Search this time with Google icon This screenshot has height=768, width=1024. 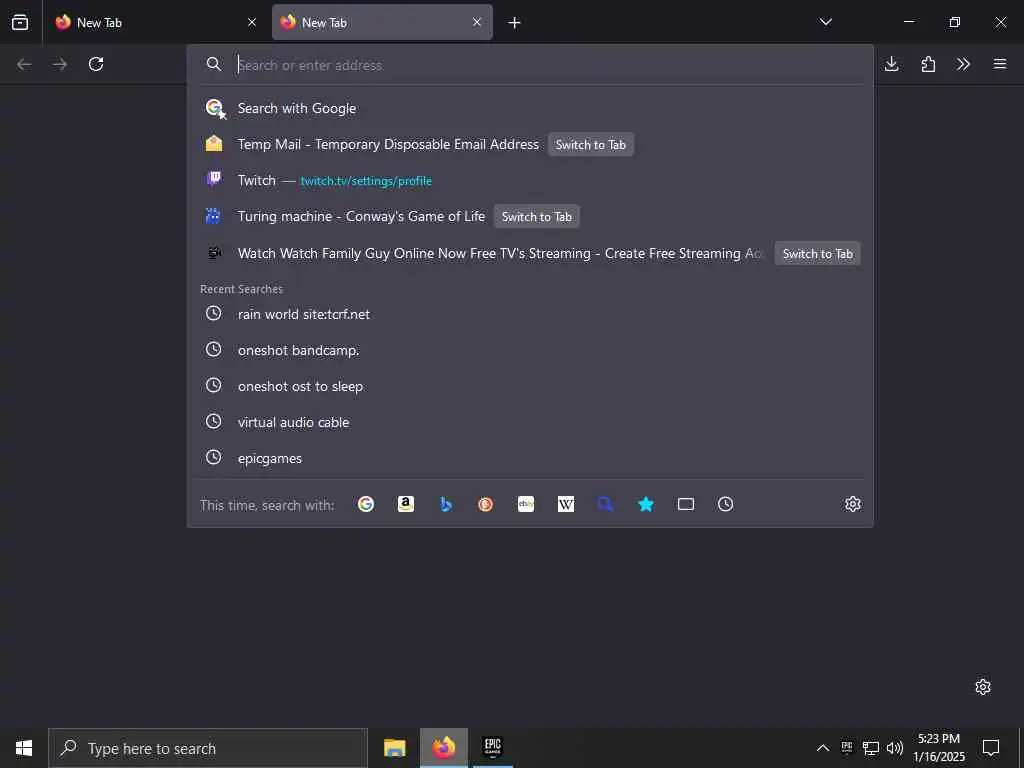(x=366, y=504)
